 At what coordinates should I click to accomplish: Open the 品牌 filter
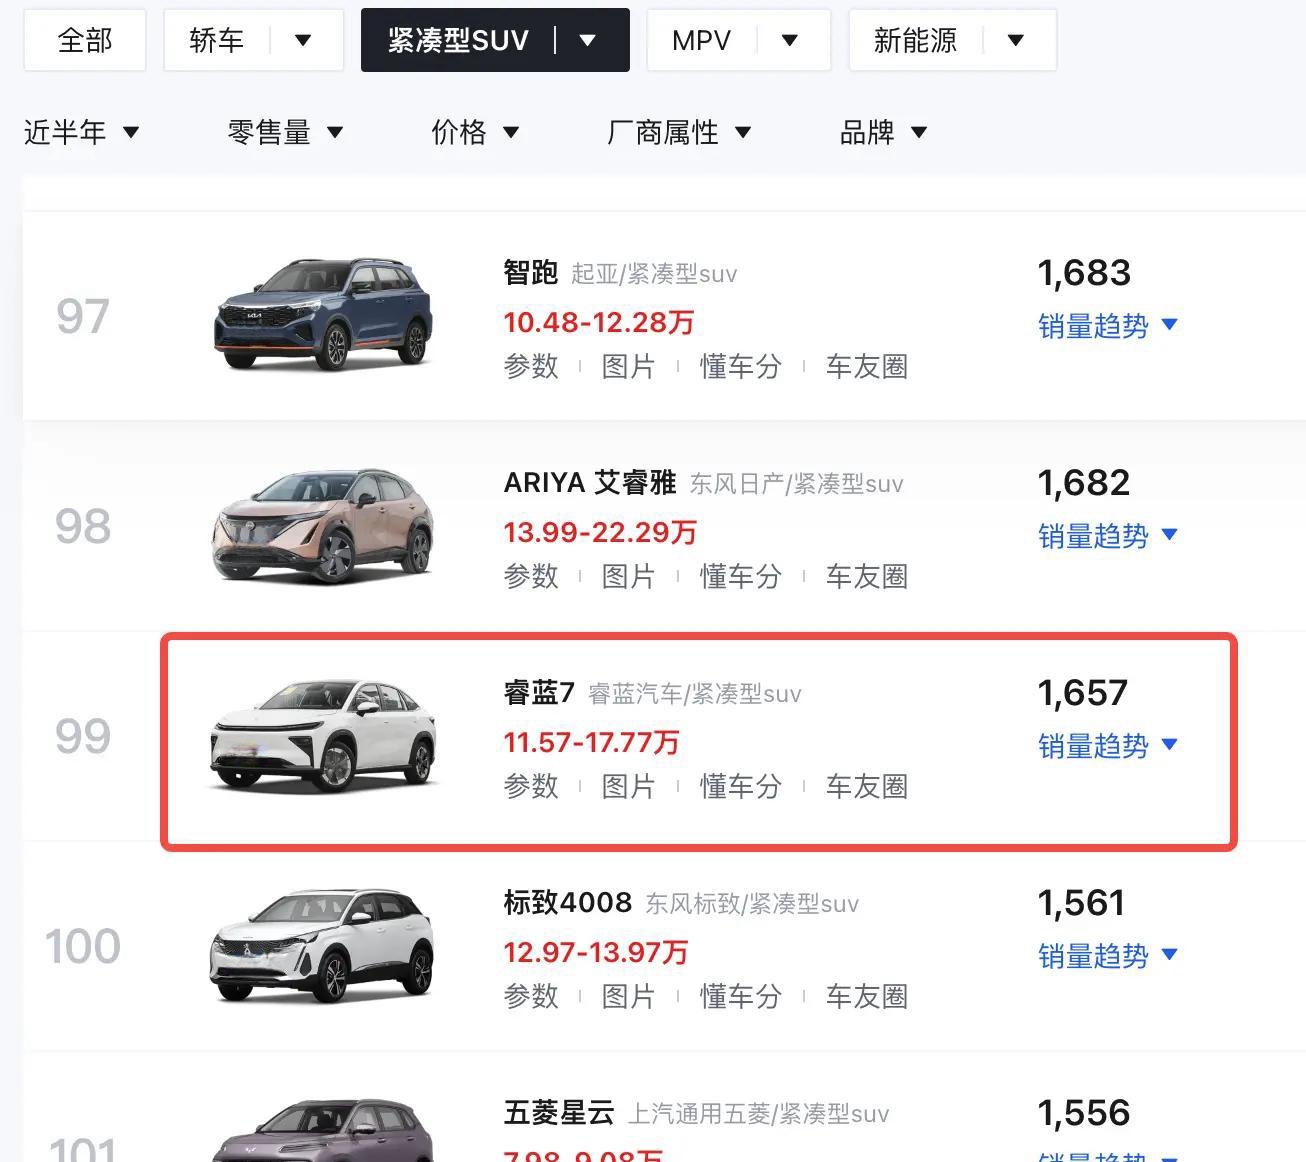(x=884, y=132)
